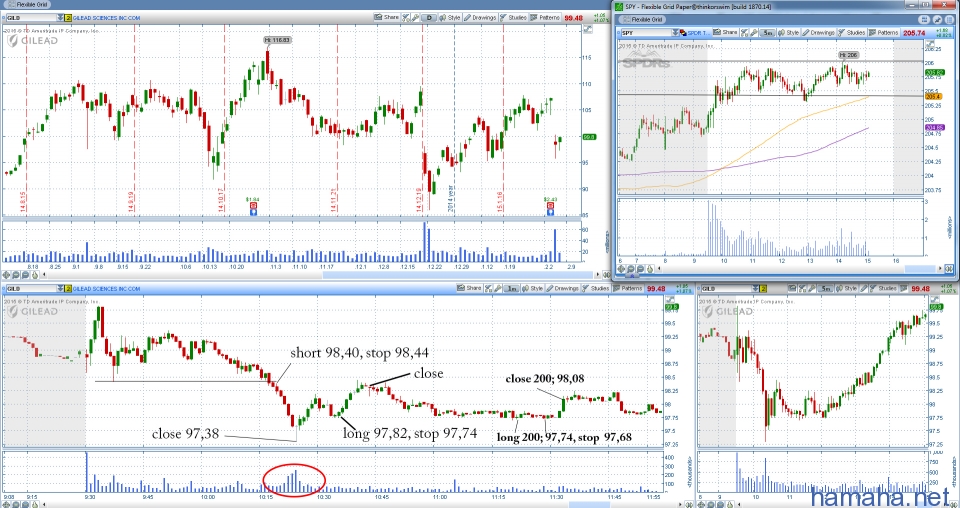Click the scissors quick-edit icon in daily chart

[405, 18]
